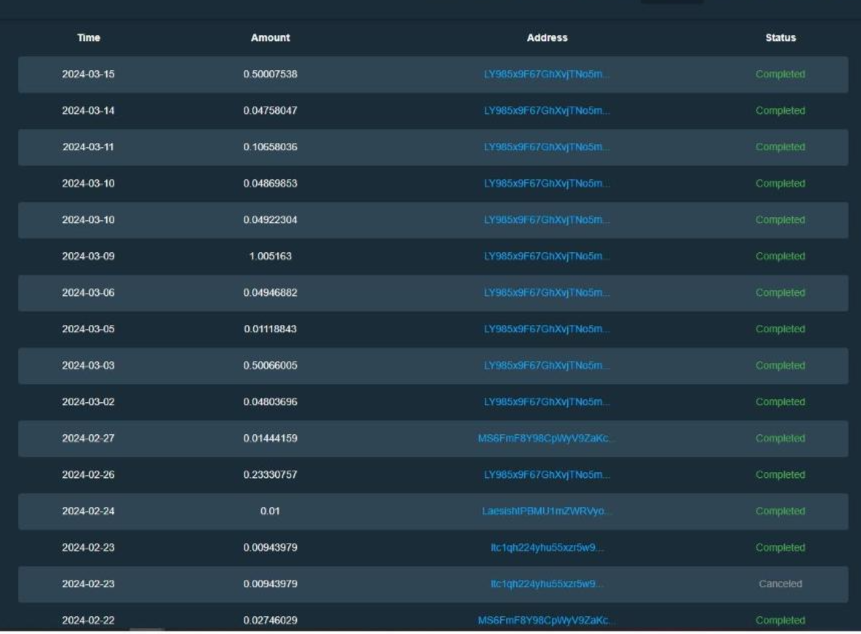
Task: Open the LaesishIPBMU1mZWRVyo address link
Action: 546,511
